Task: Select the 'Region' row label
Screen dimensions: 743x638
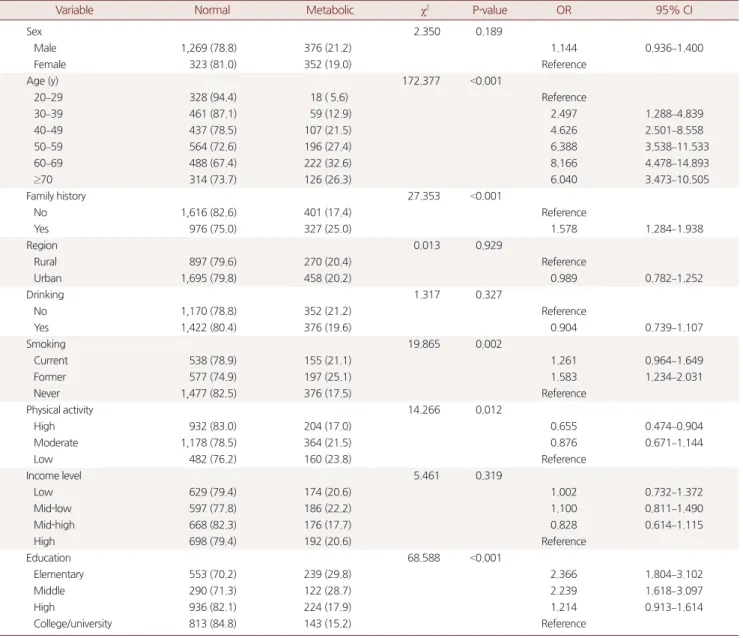Action: coord(42,245)
